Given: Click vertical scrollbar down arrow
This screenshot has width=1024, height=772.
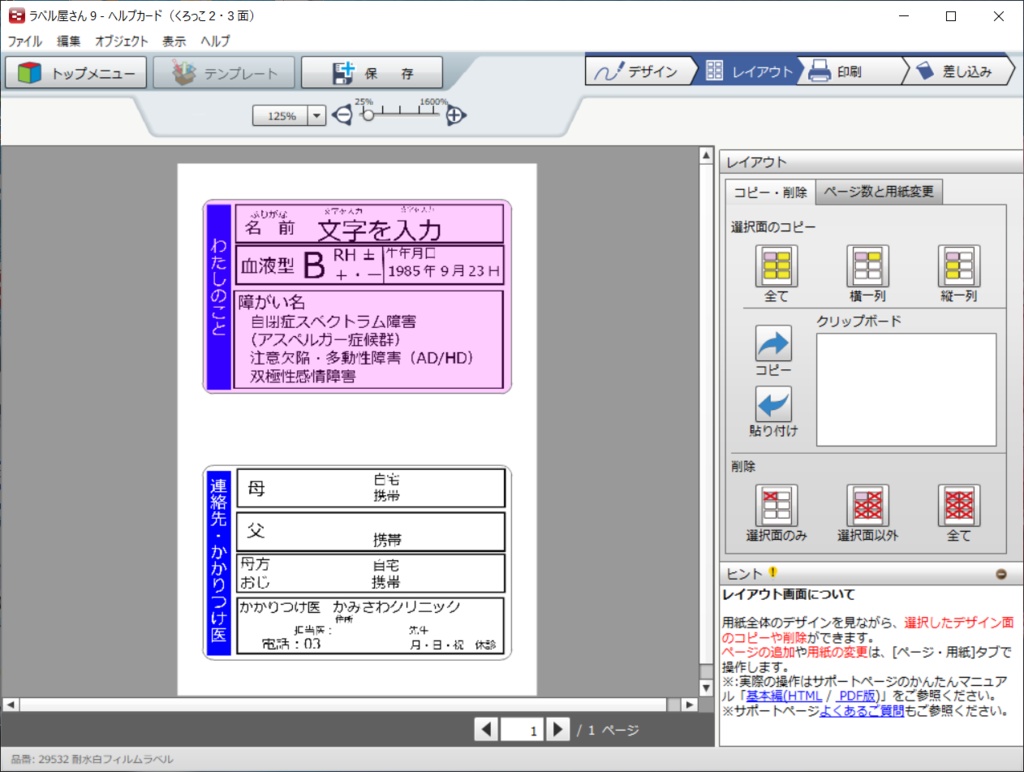Looking at the screenshot, I should tap(706, 688).
